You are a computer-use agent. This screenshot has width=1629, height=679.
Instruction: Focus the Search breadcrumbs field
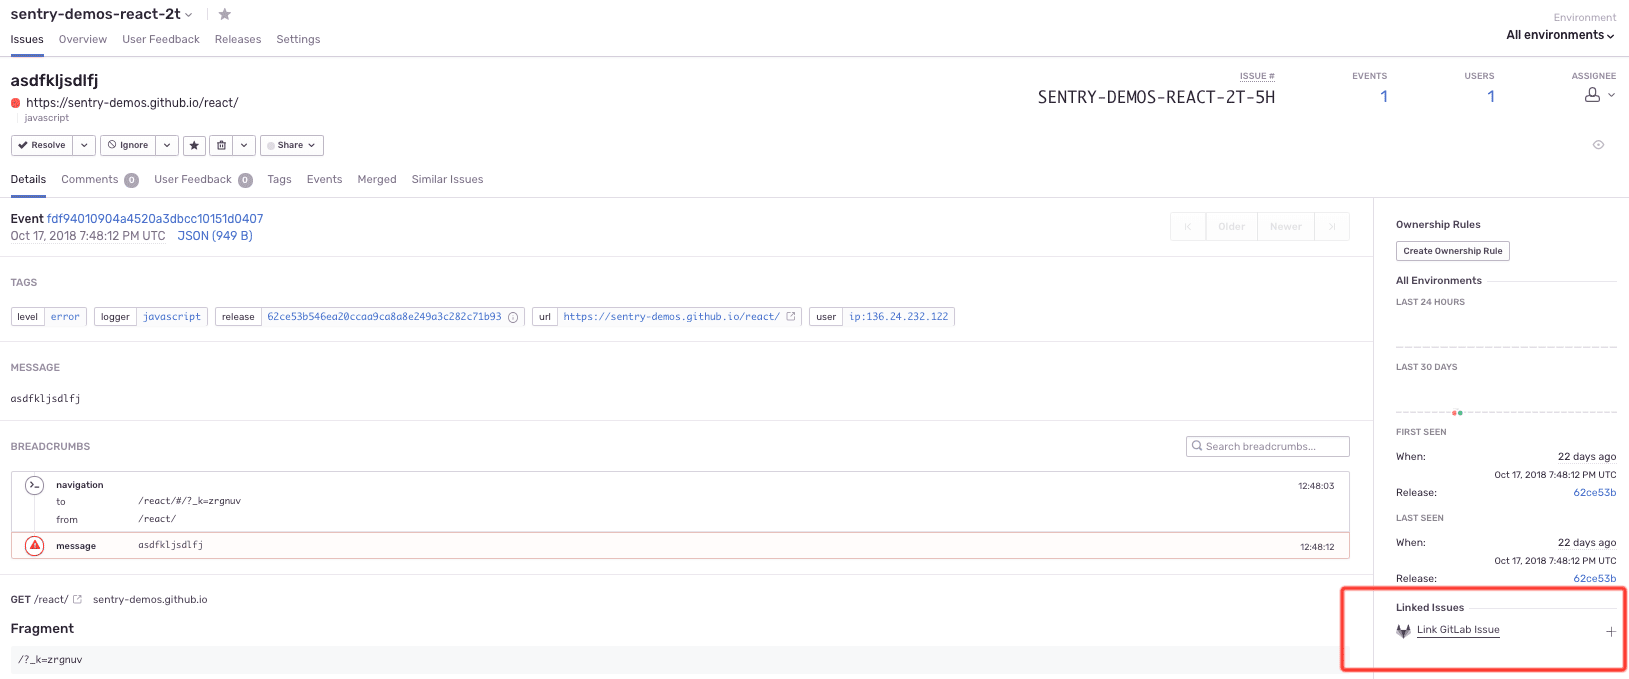(x=1268, y=446)
